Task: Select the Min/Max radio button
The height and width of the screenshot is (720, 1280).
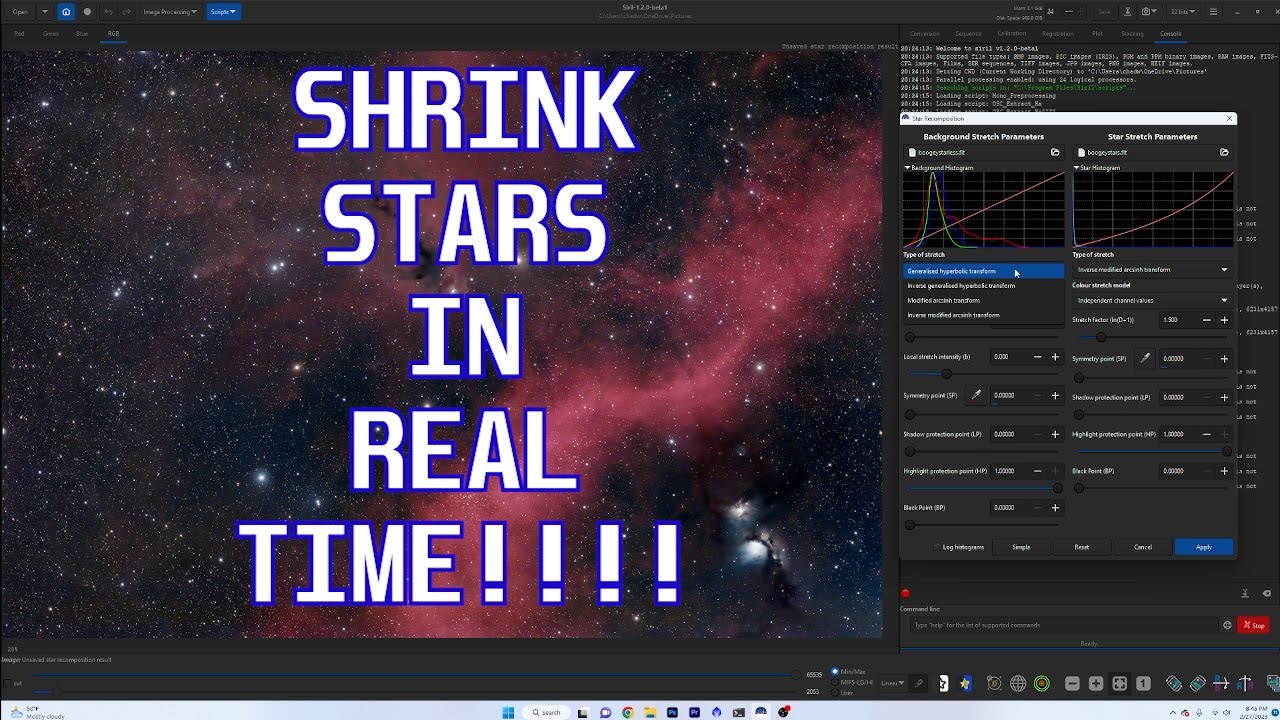Action: coord(836,672)
